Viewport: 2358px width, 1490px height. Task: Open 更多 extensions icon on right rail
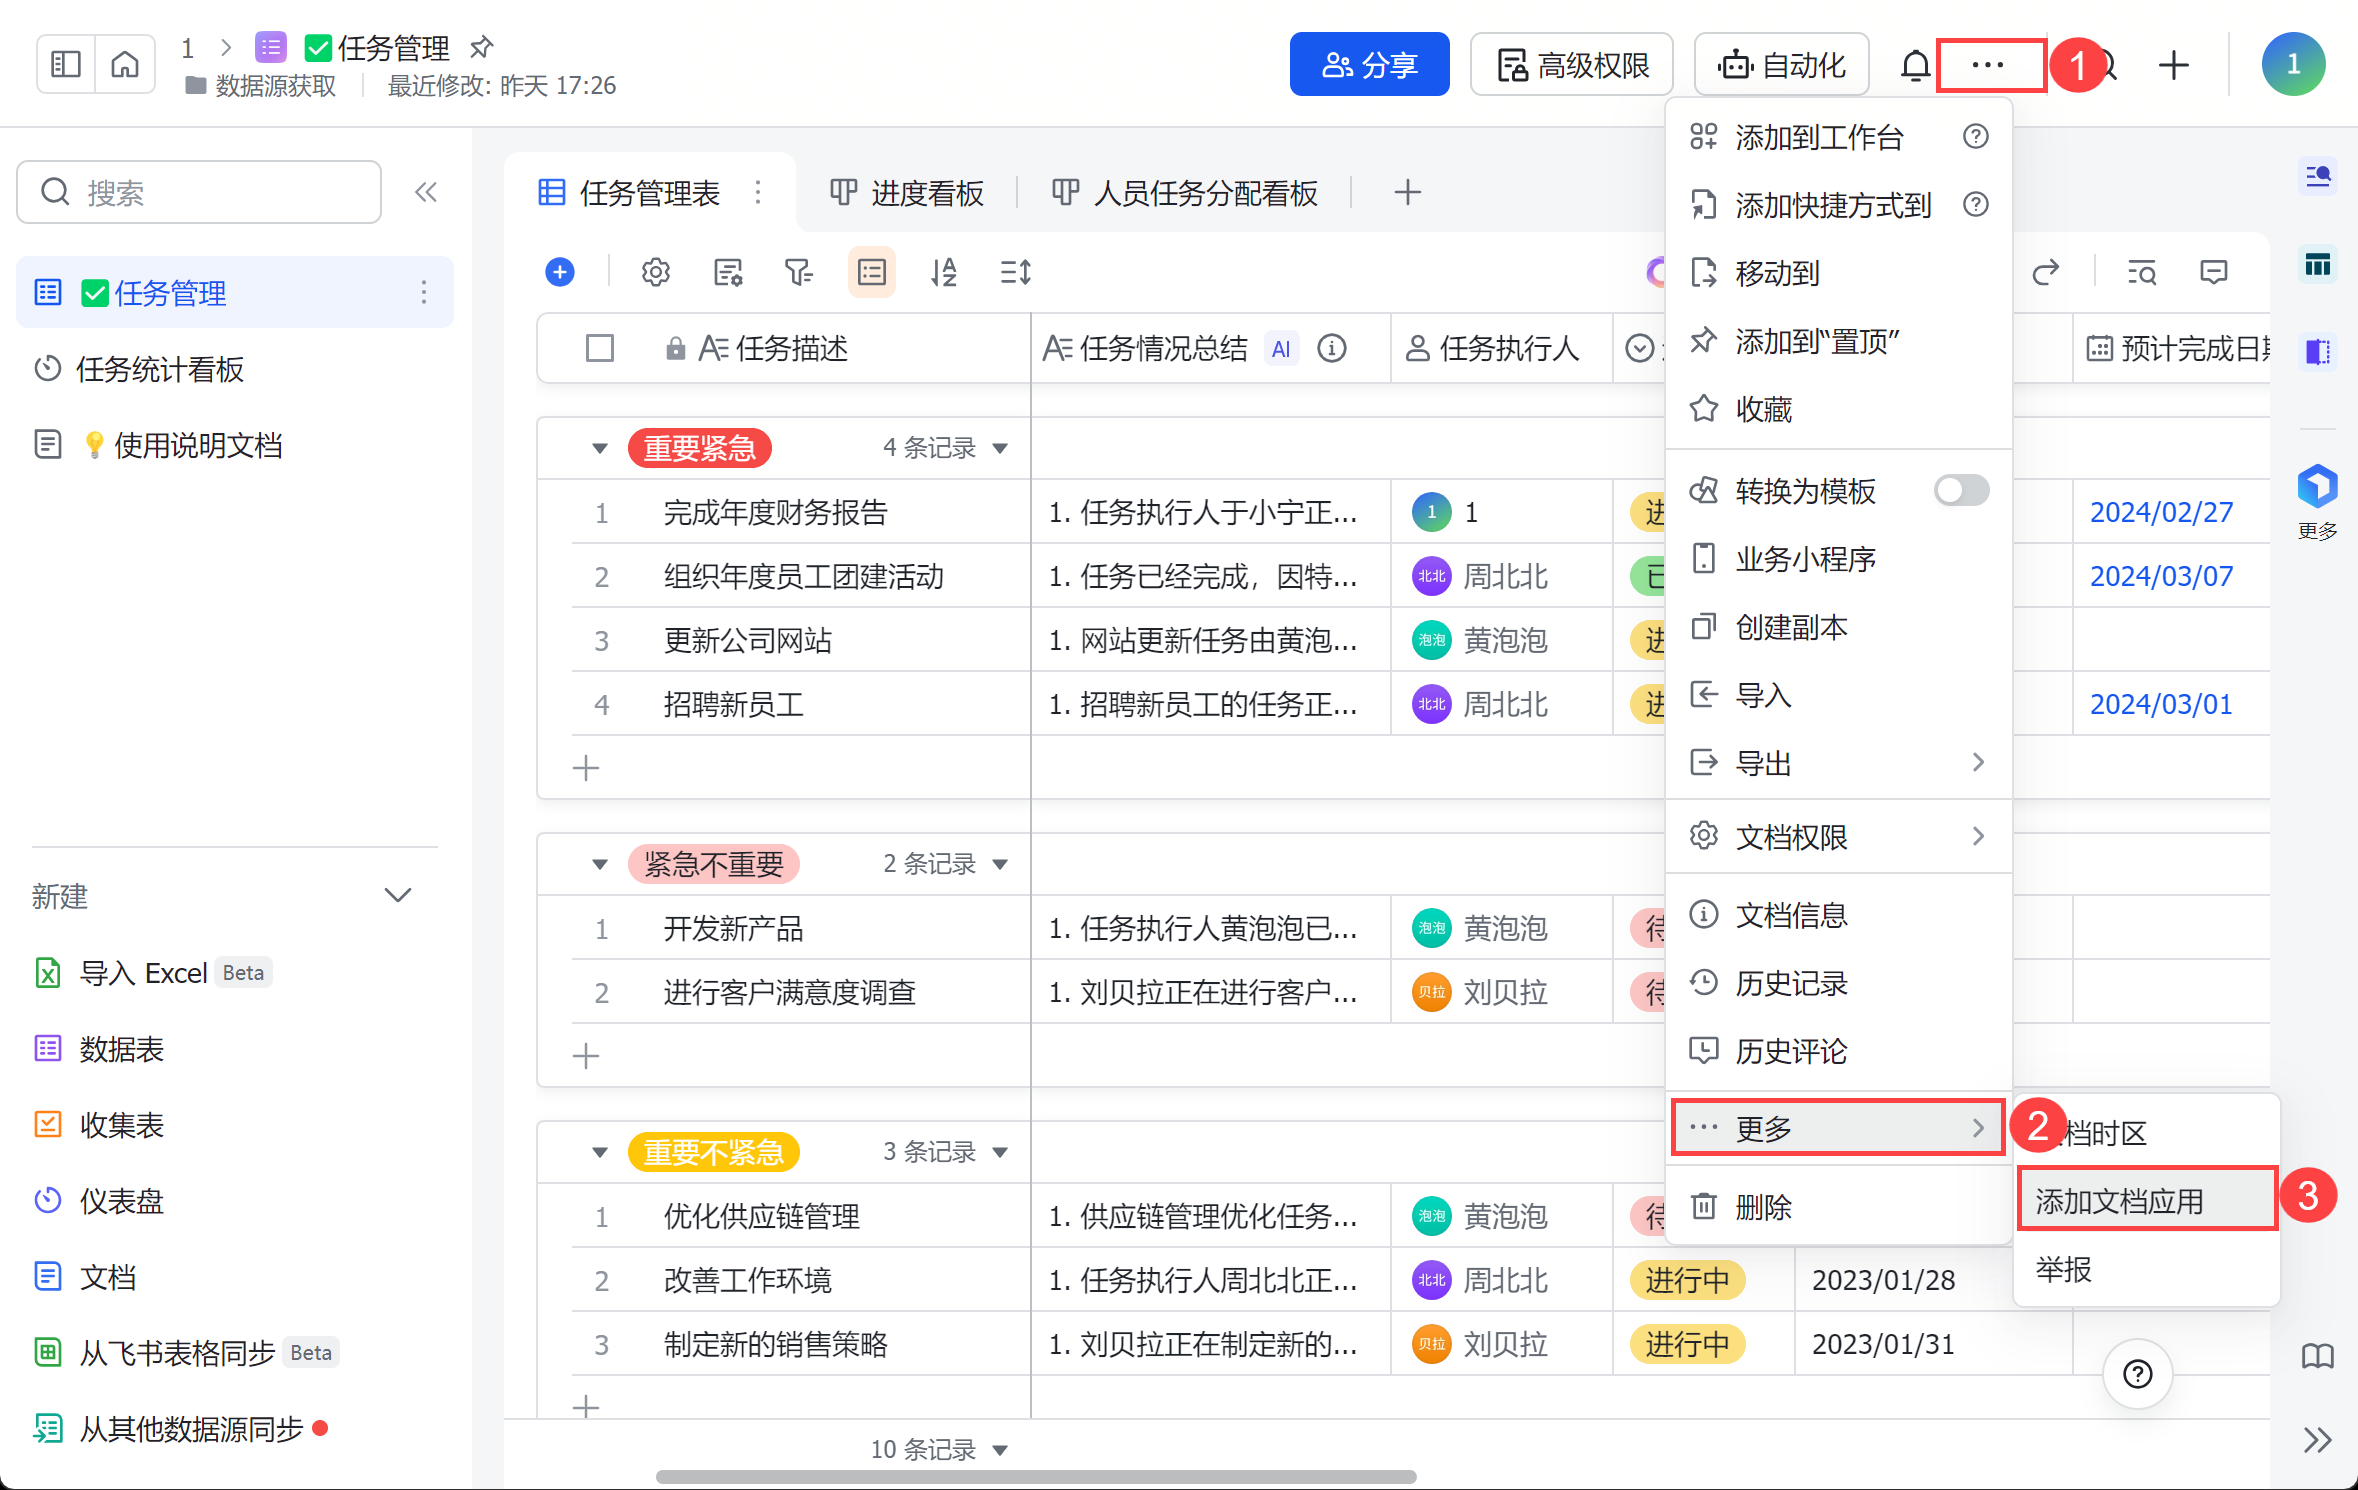click(2317, 502)
